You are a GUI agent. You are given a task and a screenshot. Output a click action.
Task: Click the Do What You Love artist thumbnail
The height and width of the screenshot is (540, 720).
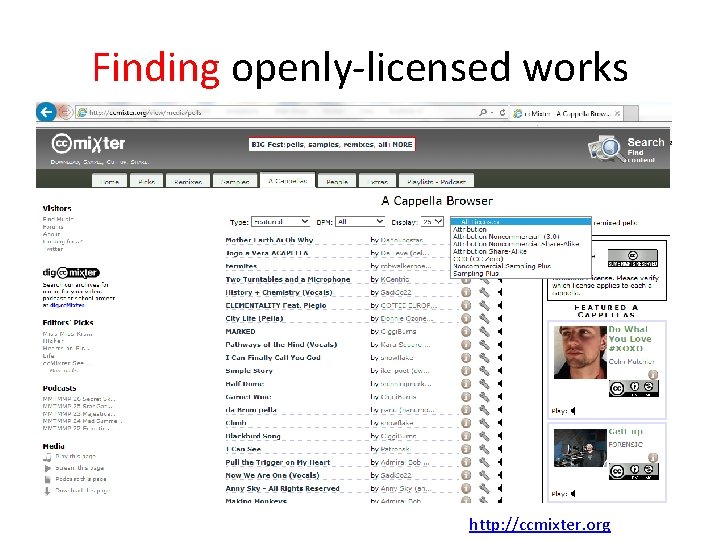[x=580, y=352]
